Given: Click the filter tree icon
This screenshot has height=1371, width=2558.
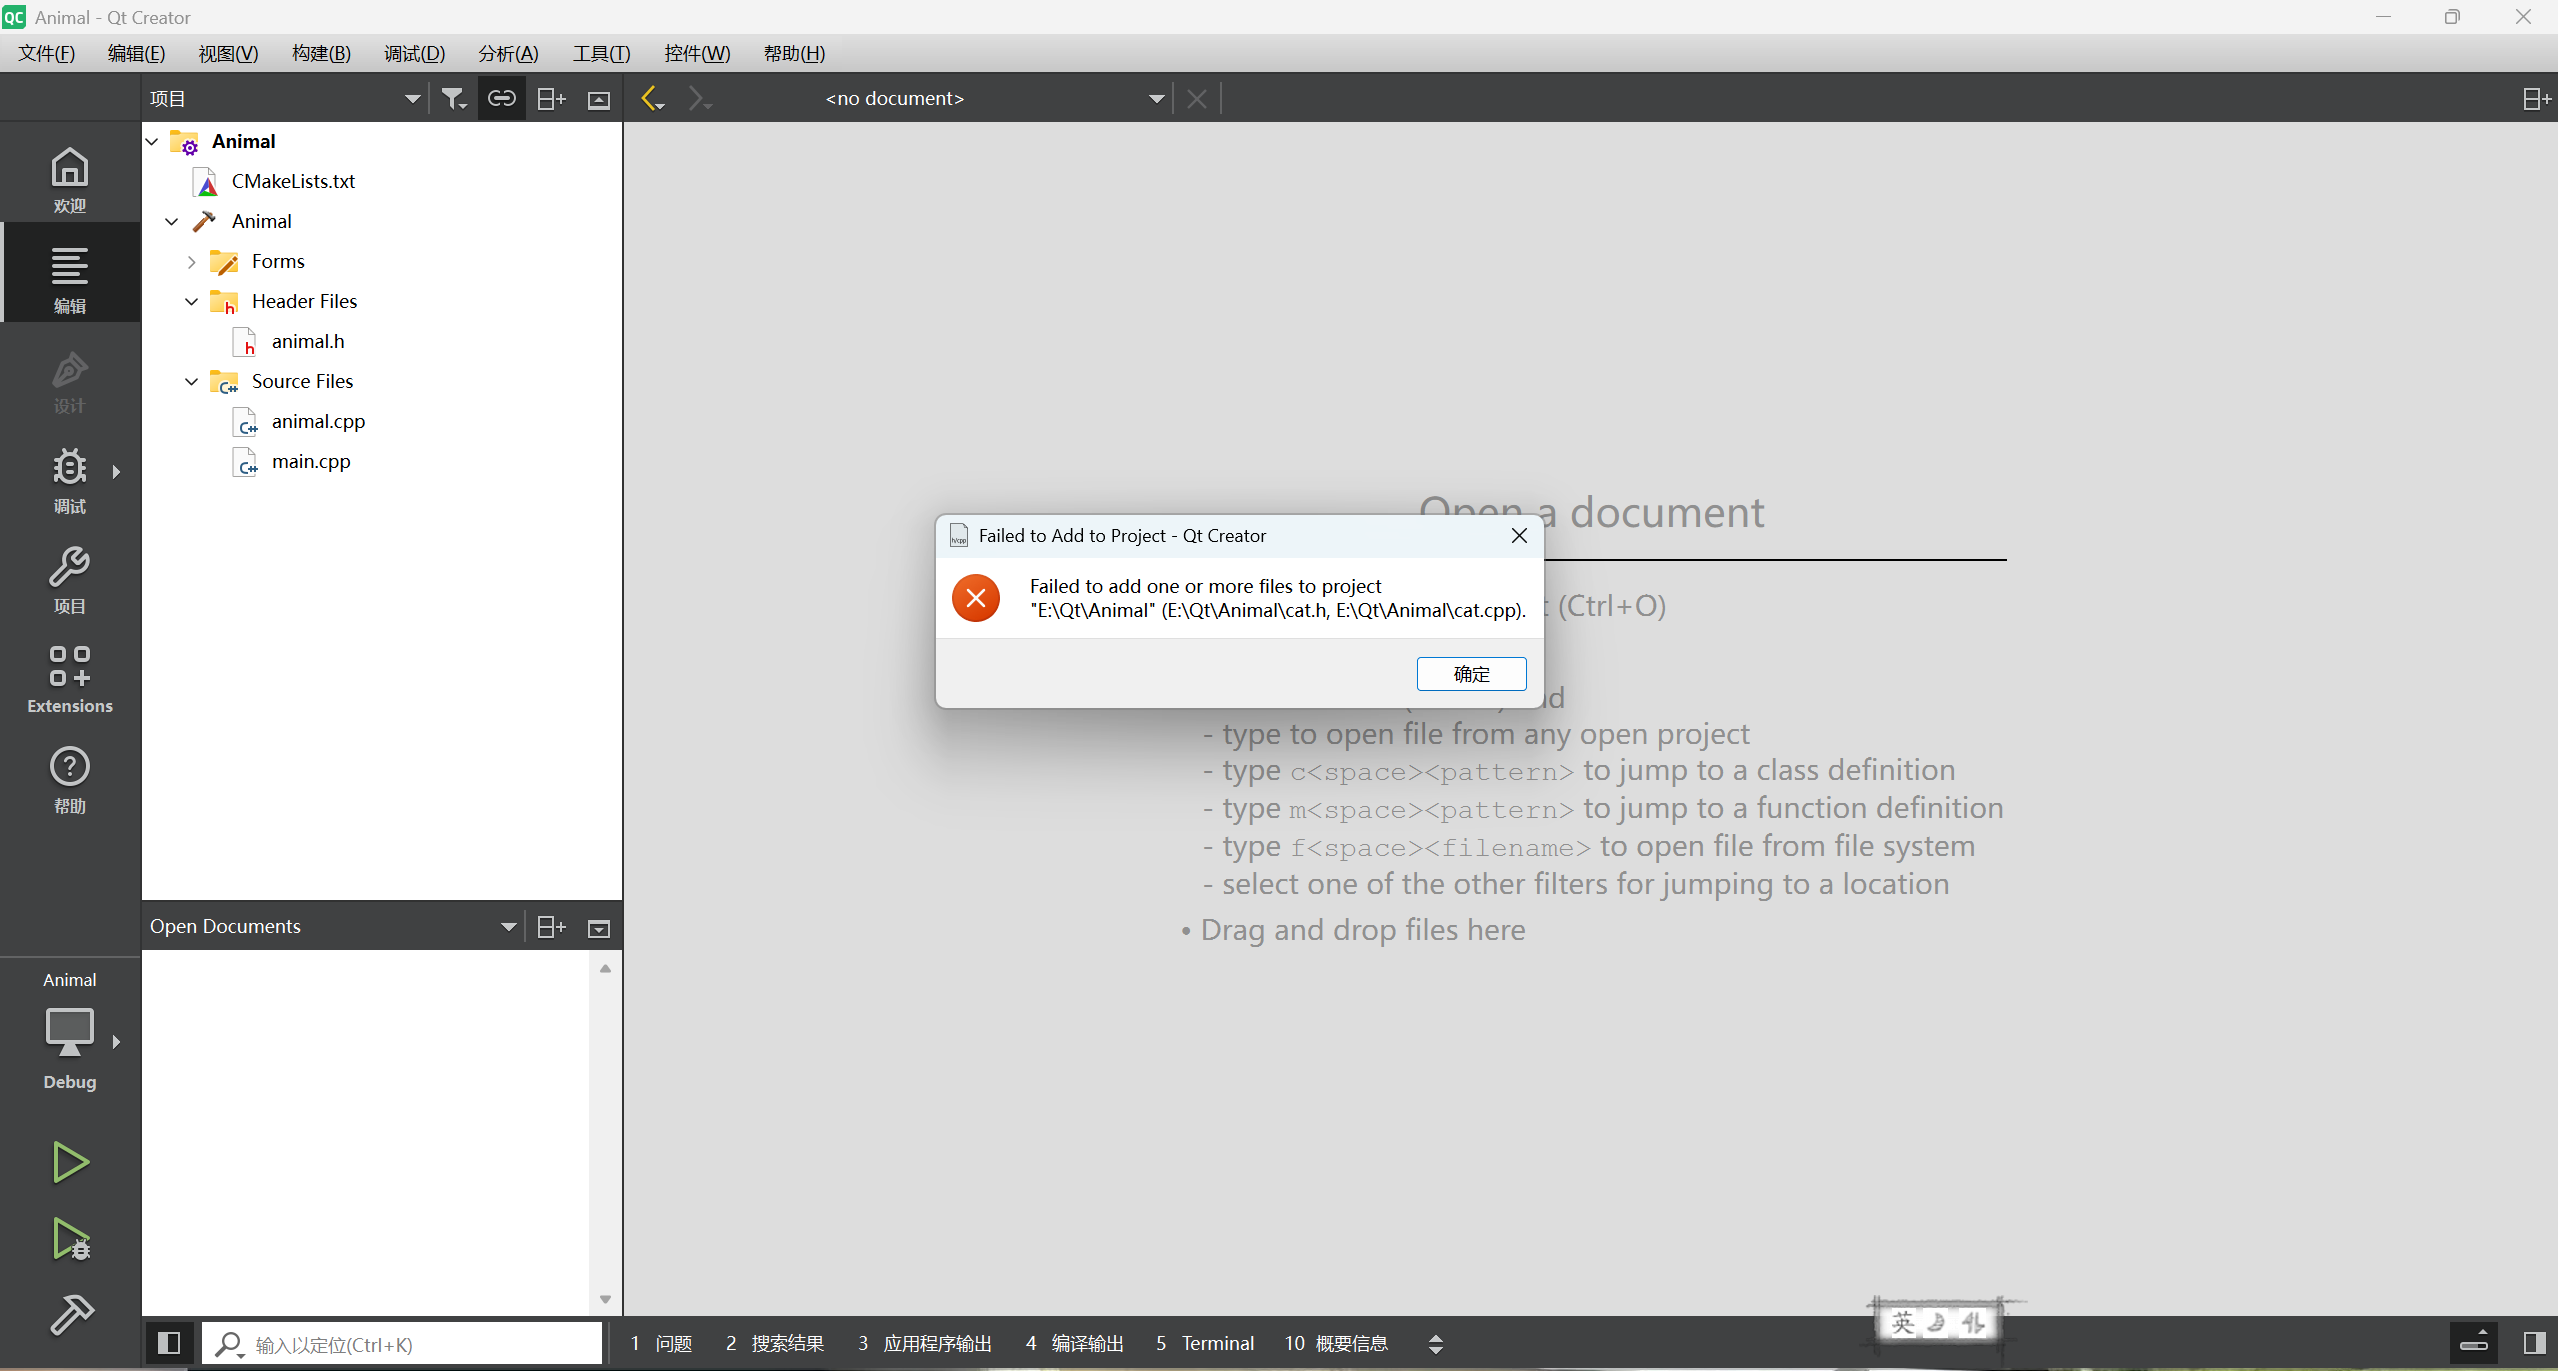Looking at the screenshot, I should [x=453, y=99].
